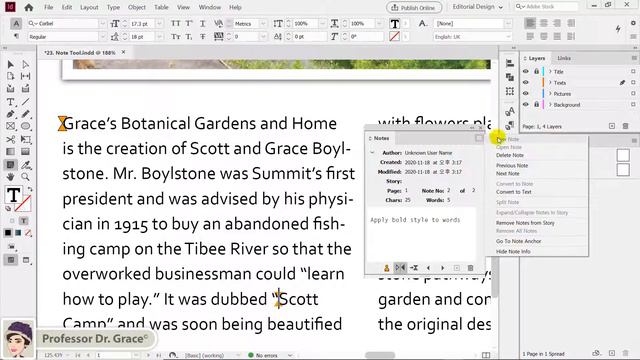This screenshot has height=360, width=640.
Task: Delete layer using Layers panel trash icon
Action: point(625,126)
